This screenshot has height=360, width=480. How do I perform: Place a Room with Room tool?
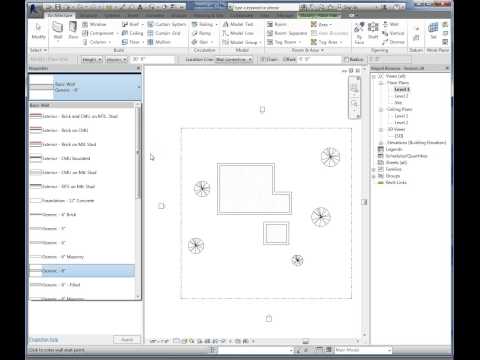277,24
